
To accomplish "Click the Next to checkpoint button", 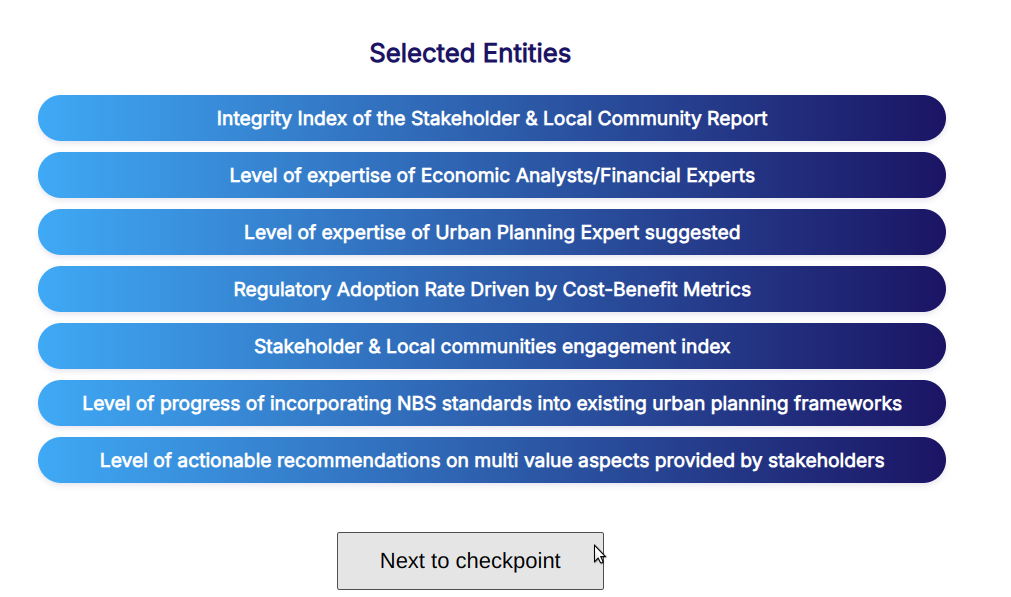I will [470, 561].
